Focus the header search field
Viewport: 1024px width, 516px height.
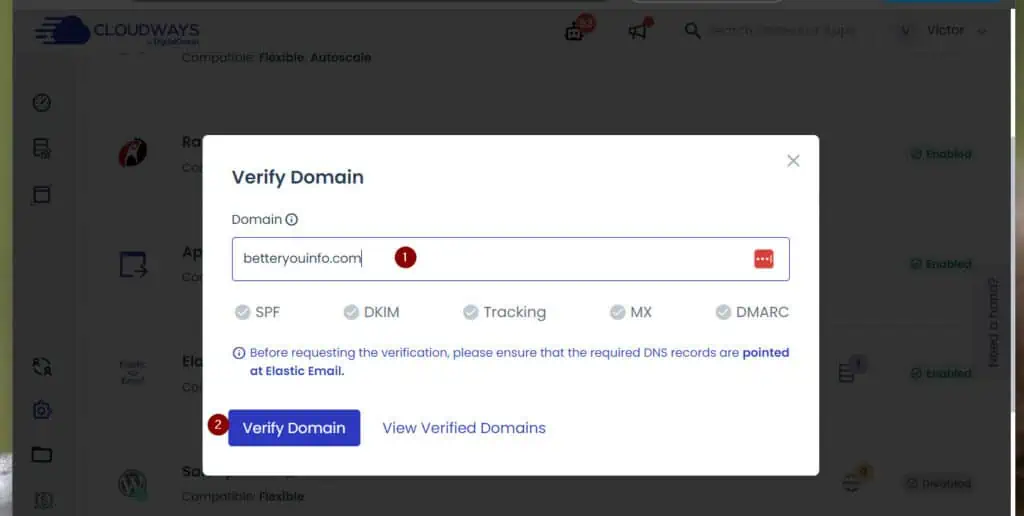point(782,30)
